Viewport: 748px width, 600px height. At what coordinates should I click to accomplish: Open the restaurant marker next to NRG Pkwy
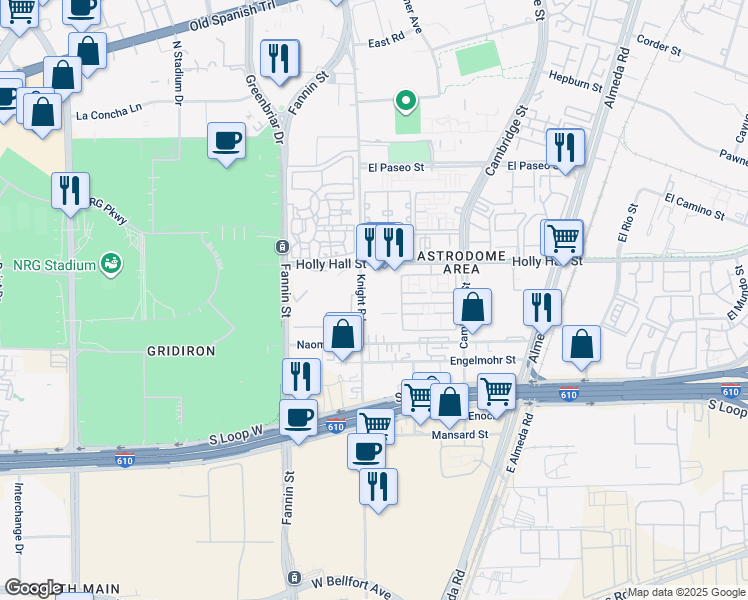click(x=70, y=195)
